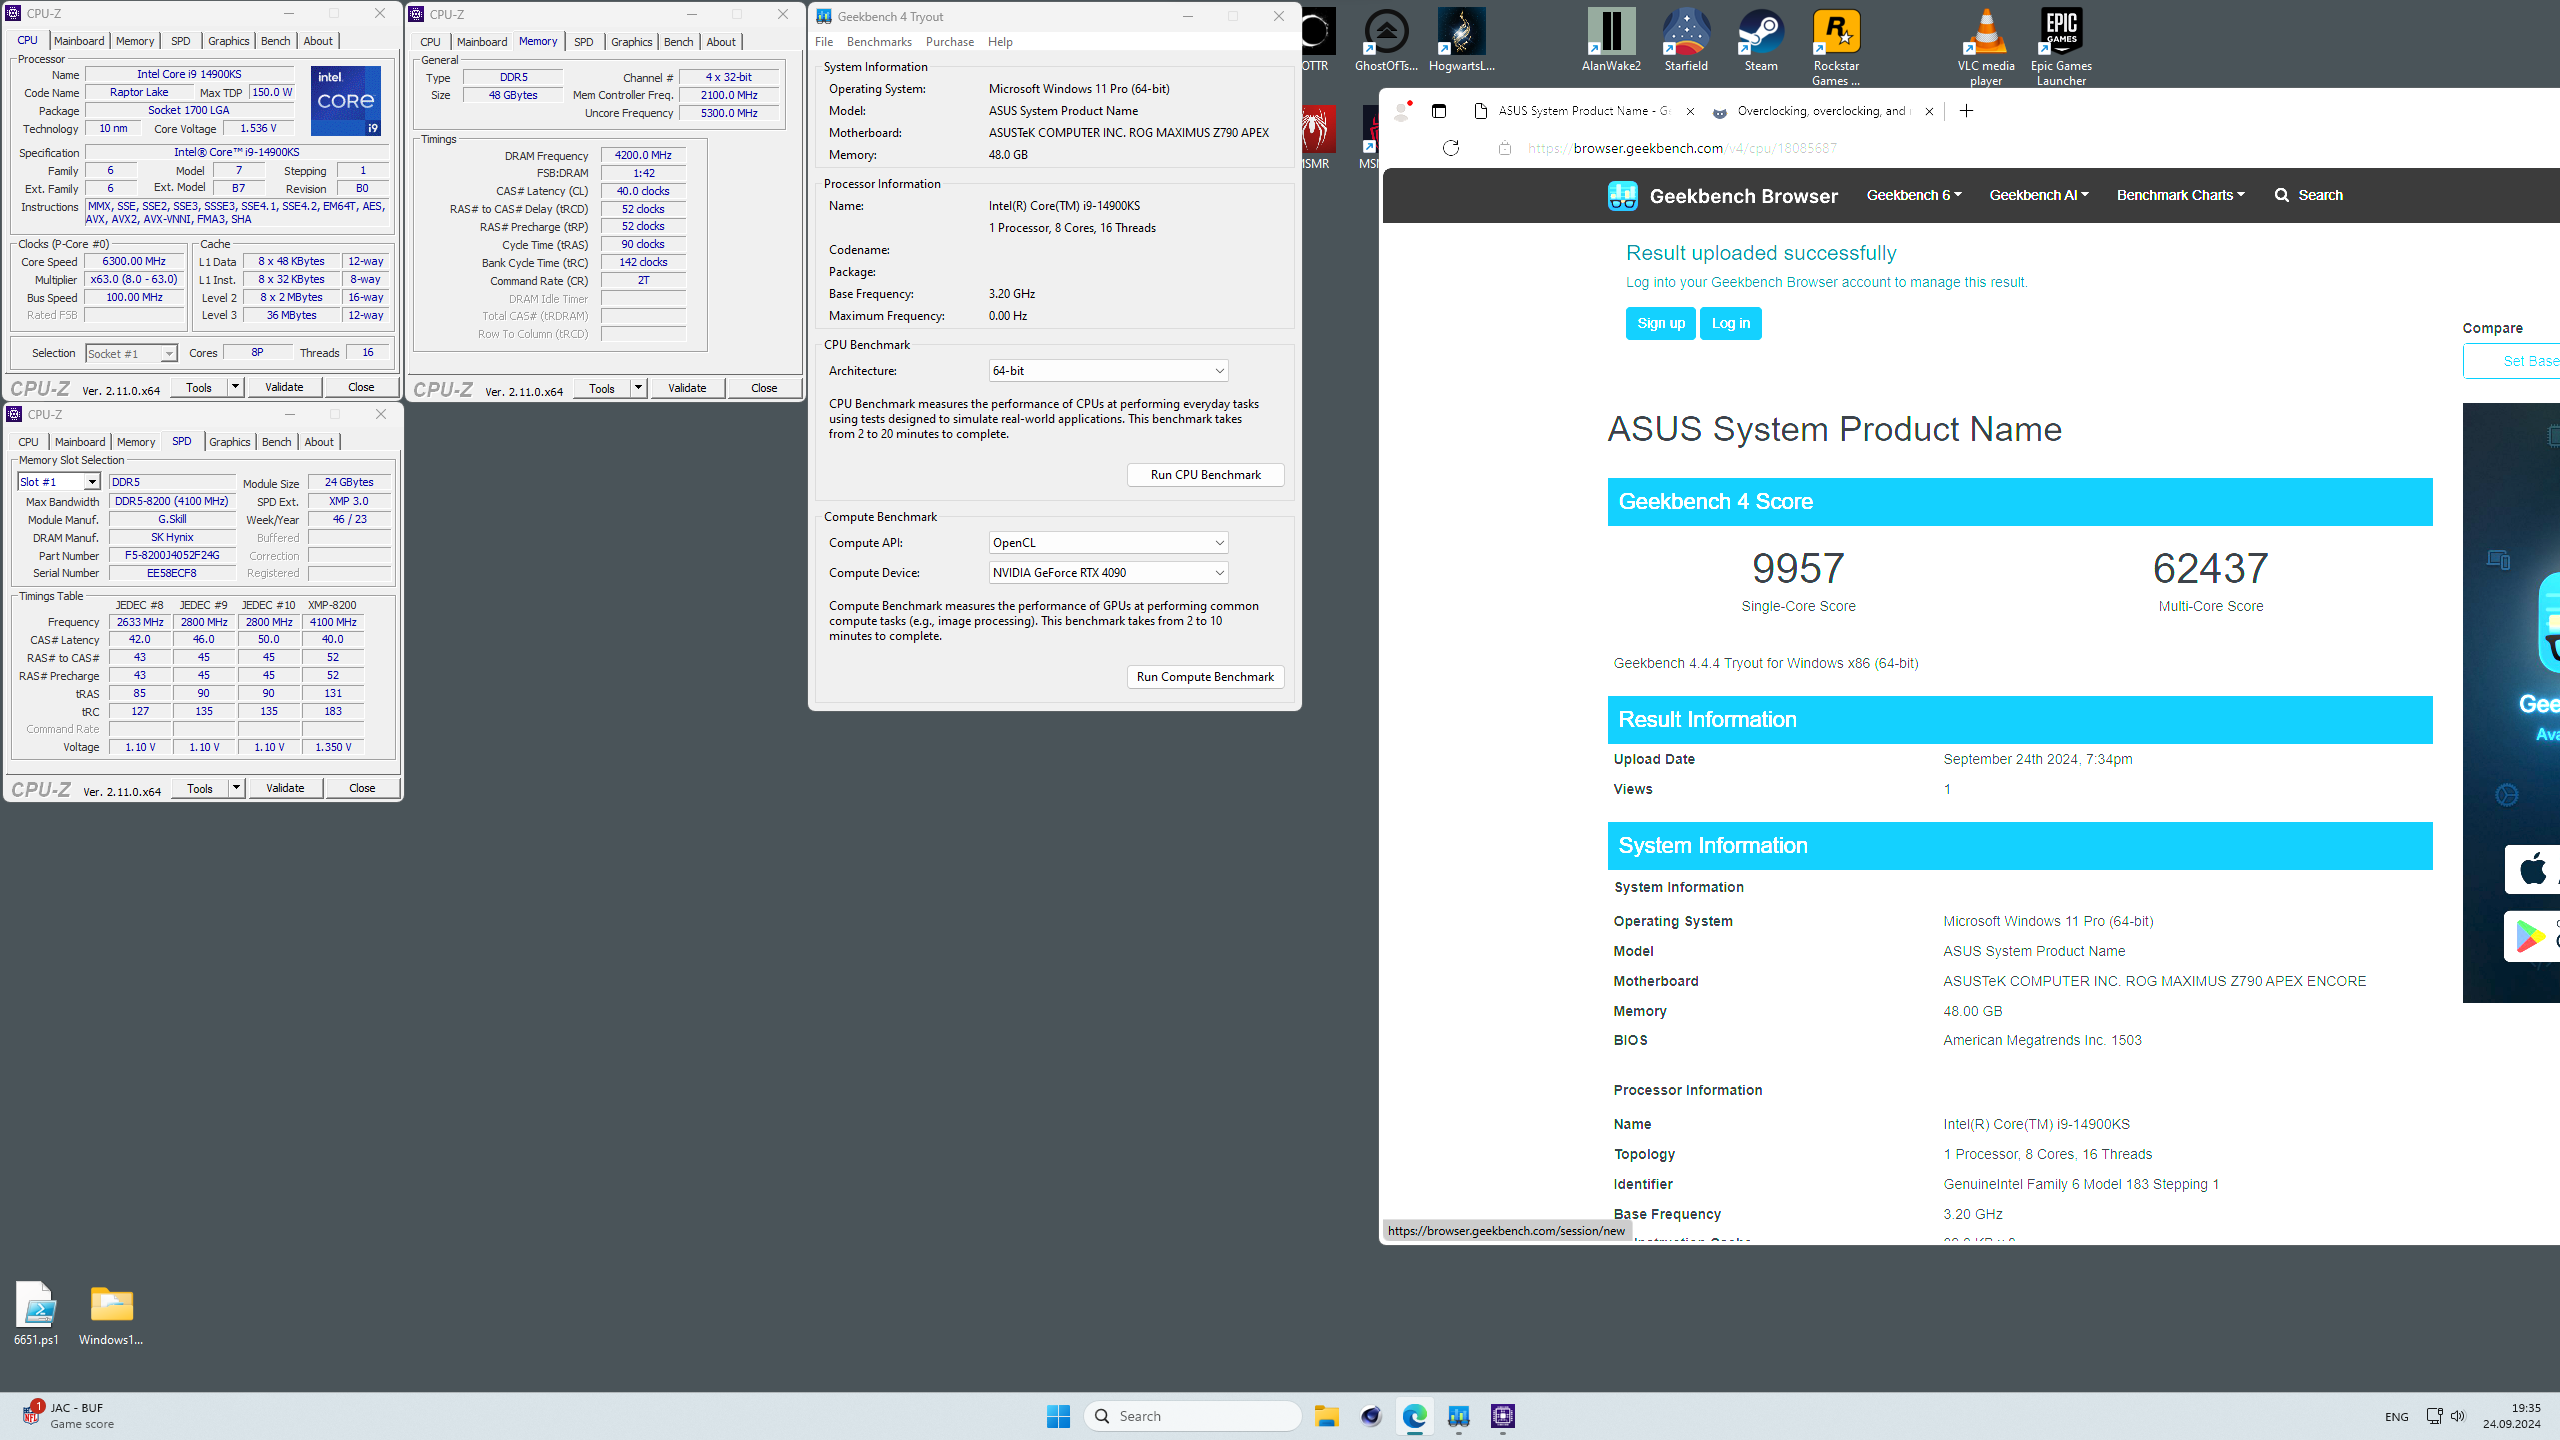Click the 9957 Single-Core Score
Image resolution: width=2560 pixels, height=1440 pixels.
pyautogui.click(x=1798, y=568)
